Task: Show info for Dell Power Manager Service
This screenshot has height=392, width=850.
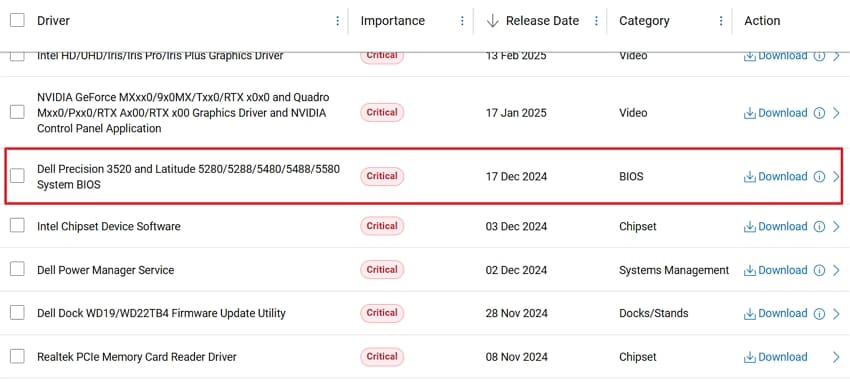Action: pos(819,270)
